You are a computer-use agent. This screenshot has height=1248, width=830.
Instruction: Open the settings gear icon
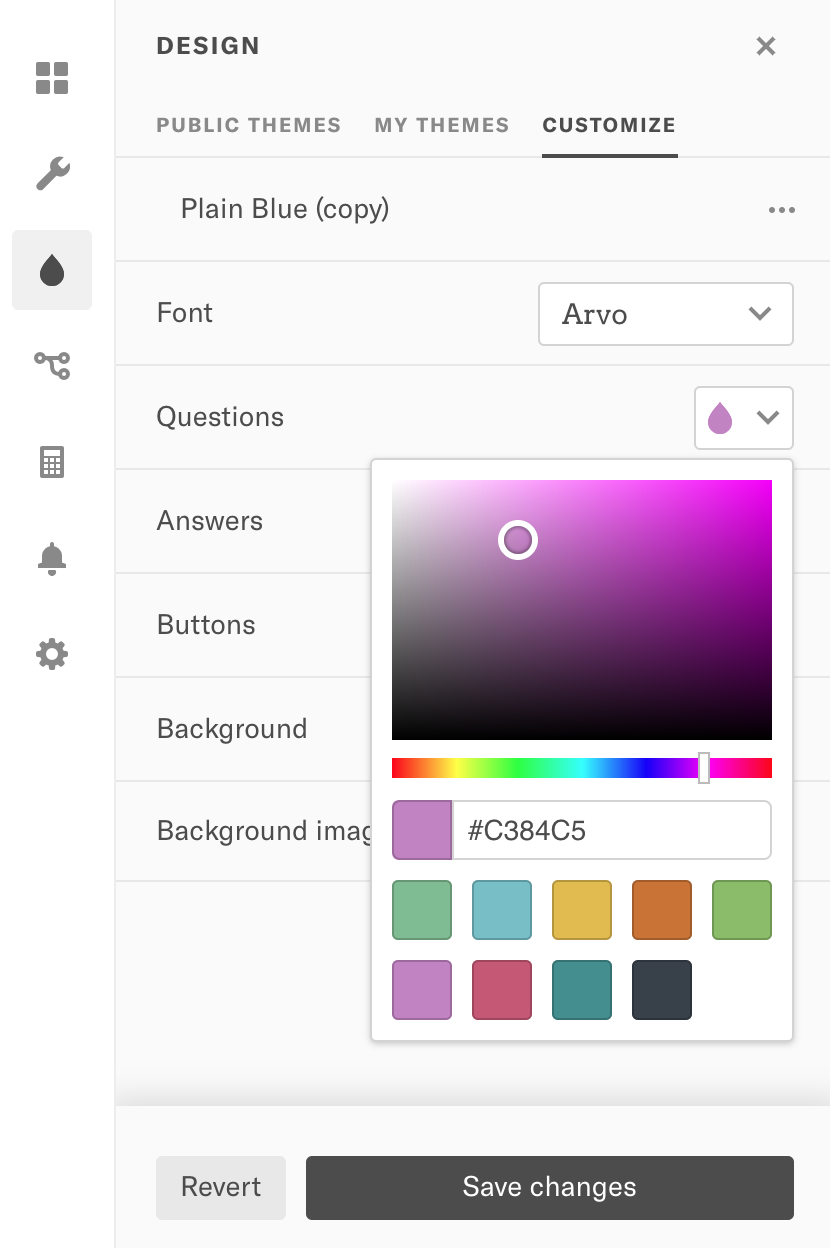[52, 655]
